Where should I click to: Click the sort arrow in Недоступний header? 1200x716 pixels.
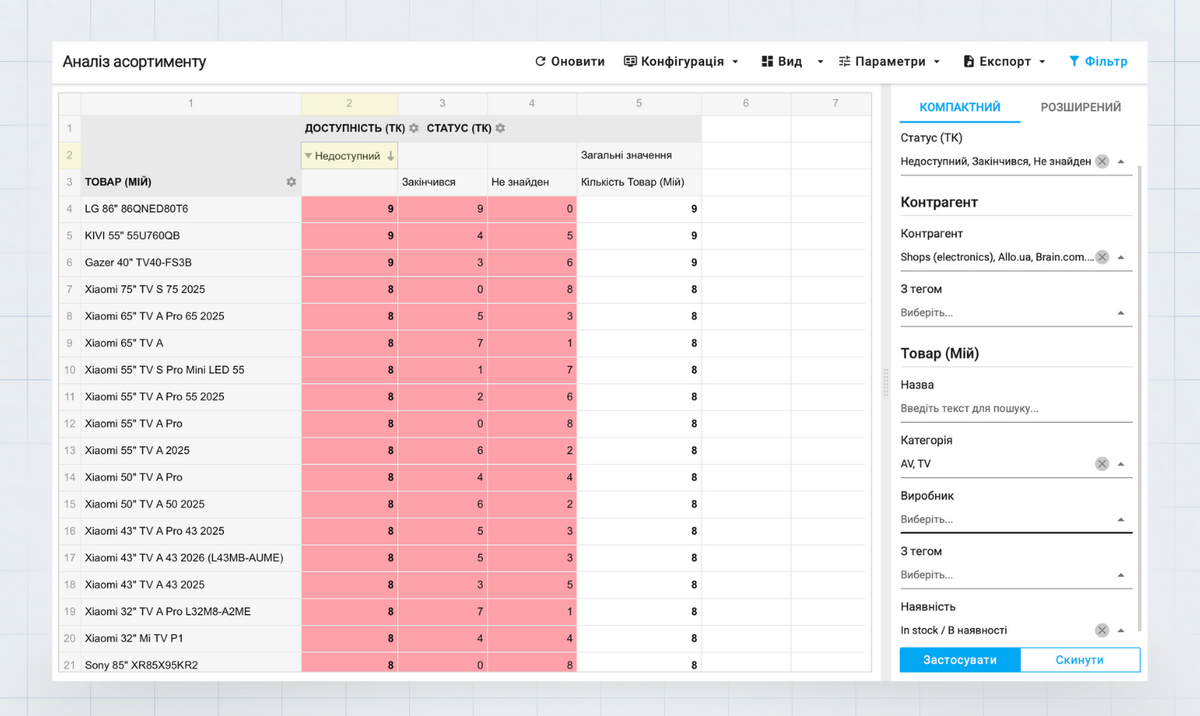pos(390,156)
